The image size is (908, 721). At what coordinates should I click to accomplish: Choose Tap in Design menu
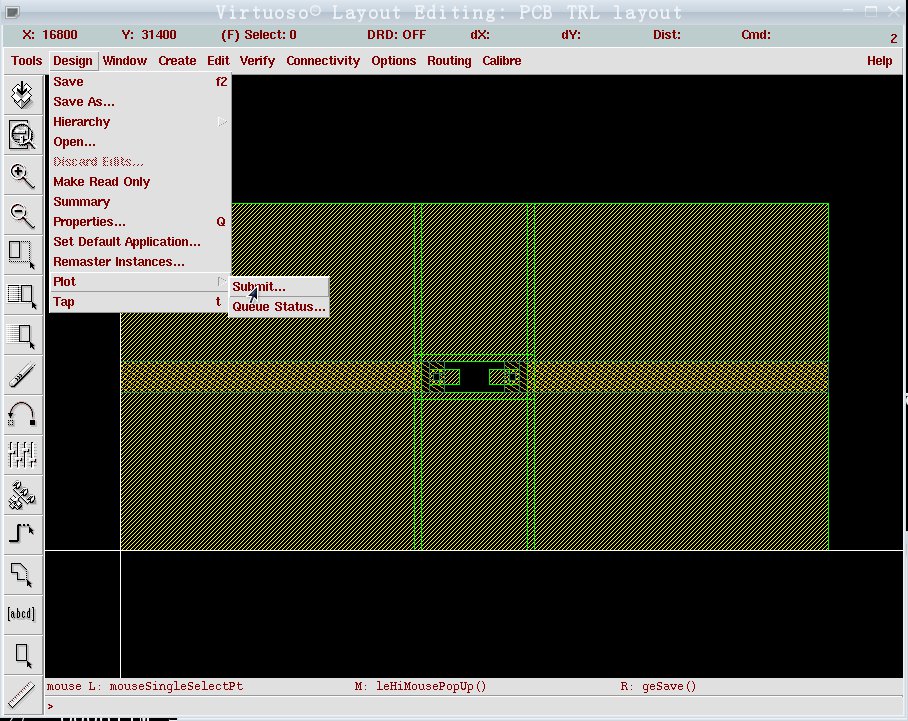click(x=140, y=302)
